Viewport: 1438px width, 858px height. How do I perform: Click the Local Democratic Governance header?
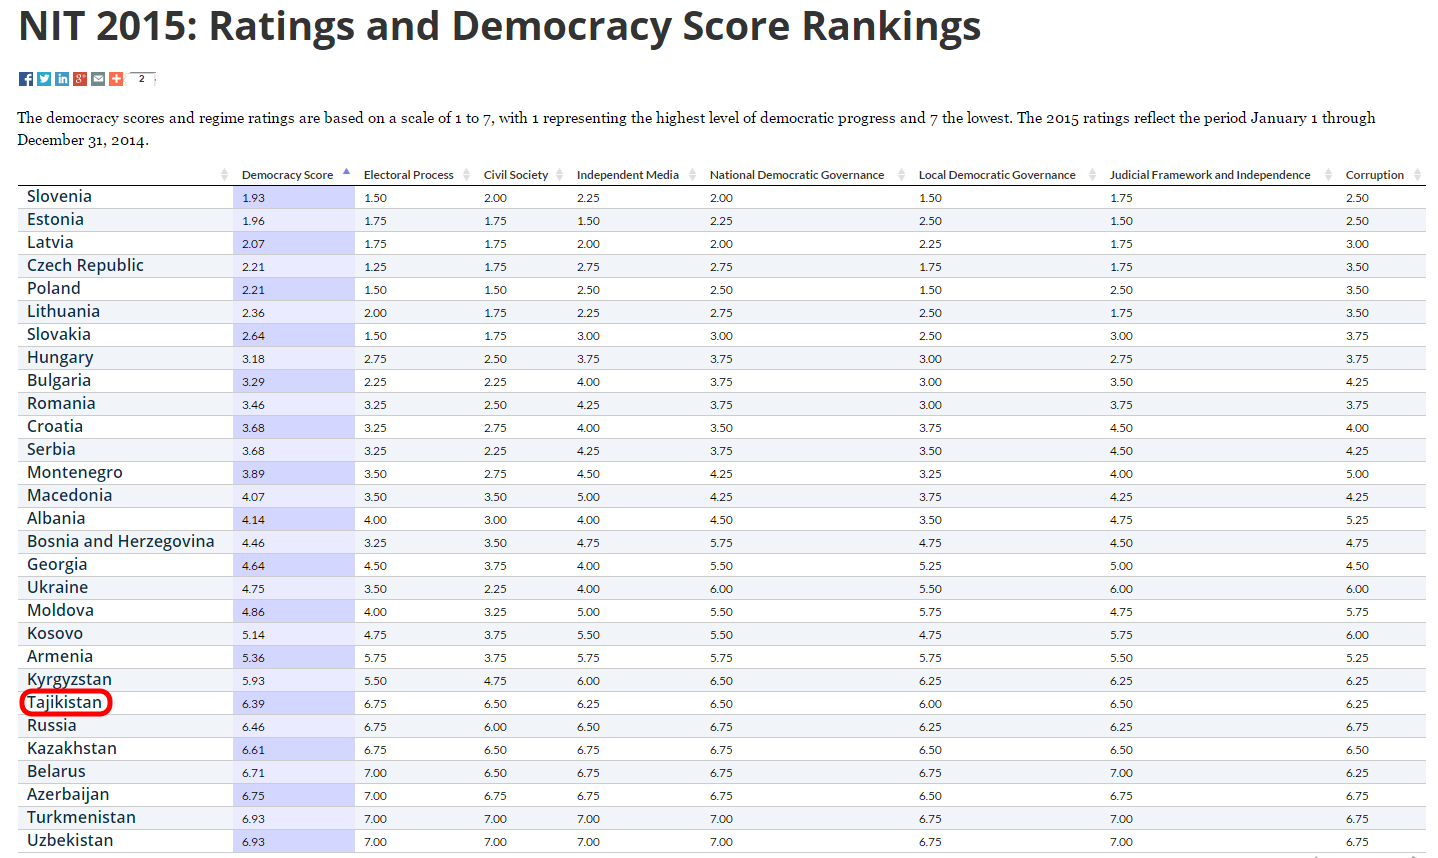[x=996, y=175]
